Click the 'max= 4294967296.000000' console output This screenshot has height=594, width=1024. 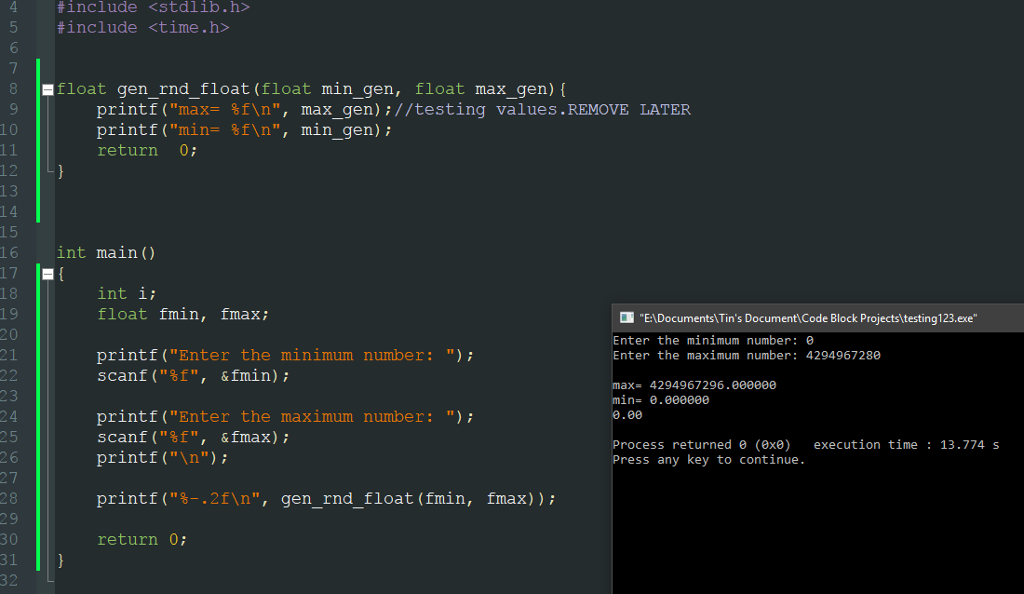pyautogui.click(x=695, y=384)
